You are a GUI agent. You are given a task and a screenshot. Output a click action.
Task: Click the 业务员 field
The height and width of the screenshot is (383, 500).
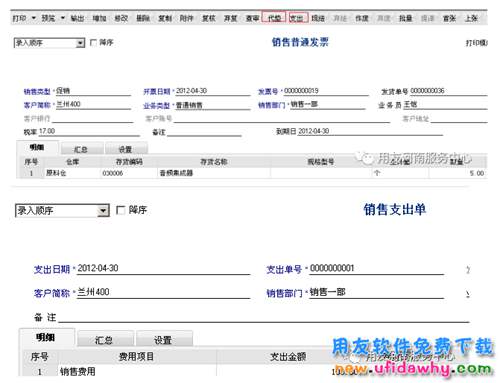tap(445, 104)
